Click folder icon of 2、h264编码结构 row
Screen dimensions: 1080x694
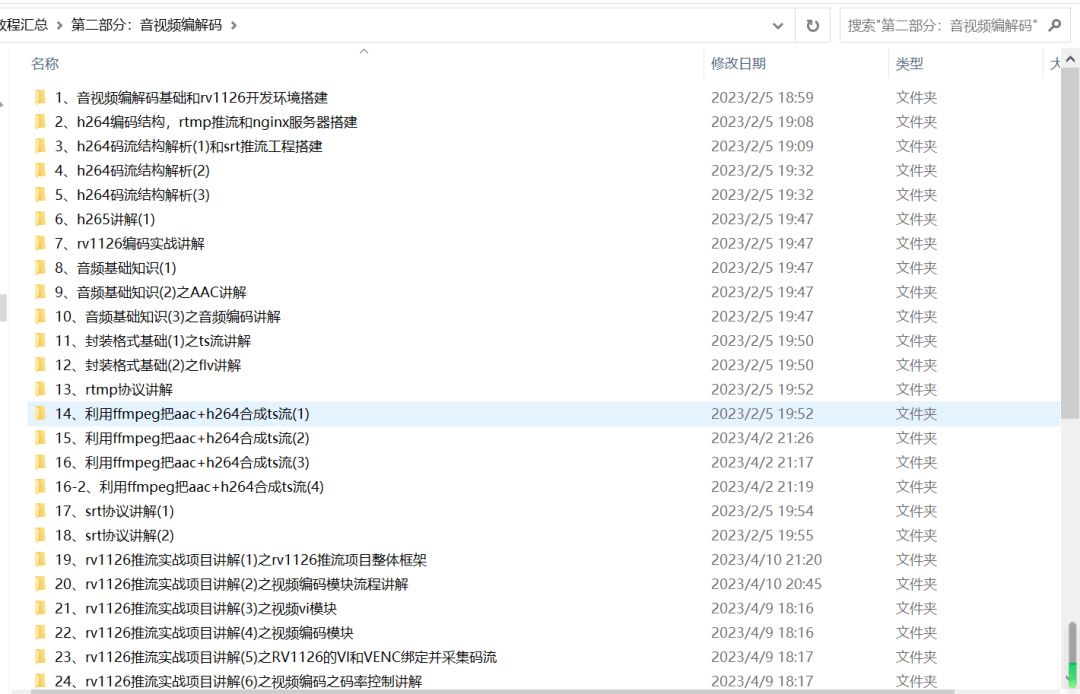click(41, 122)
